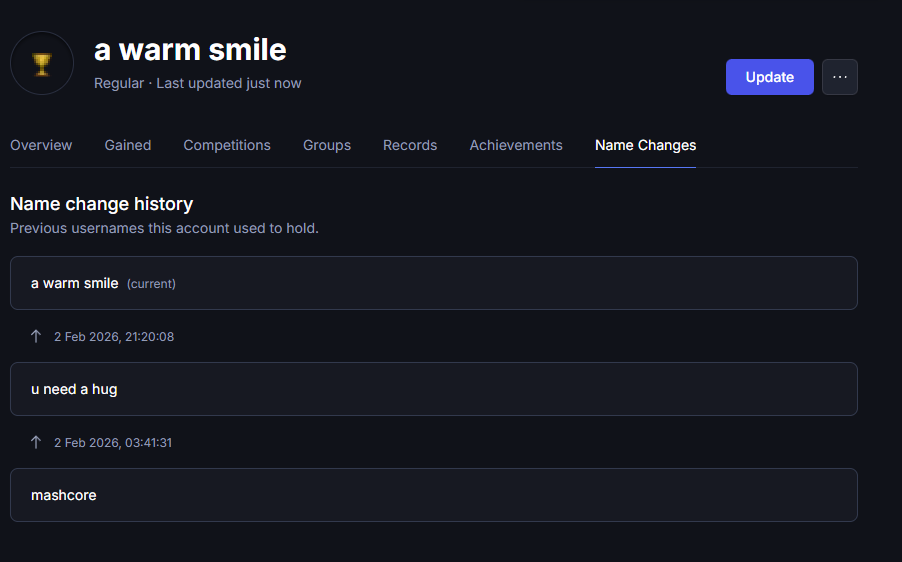Select the Groups tab

point(327,146)
